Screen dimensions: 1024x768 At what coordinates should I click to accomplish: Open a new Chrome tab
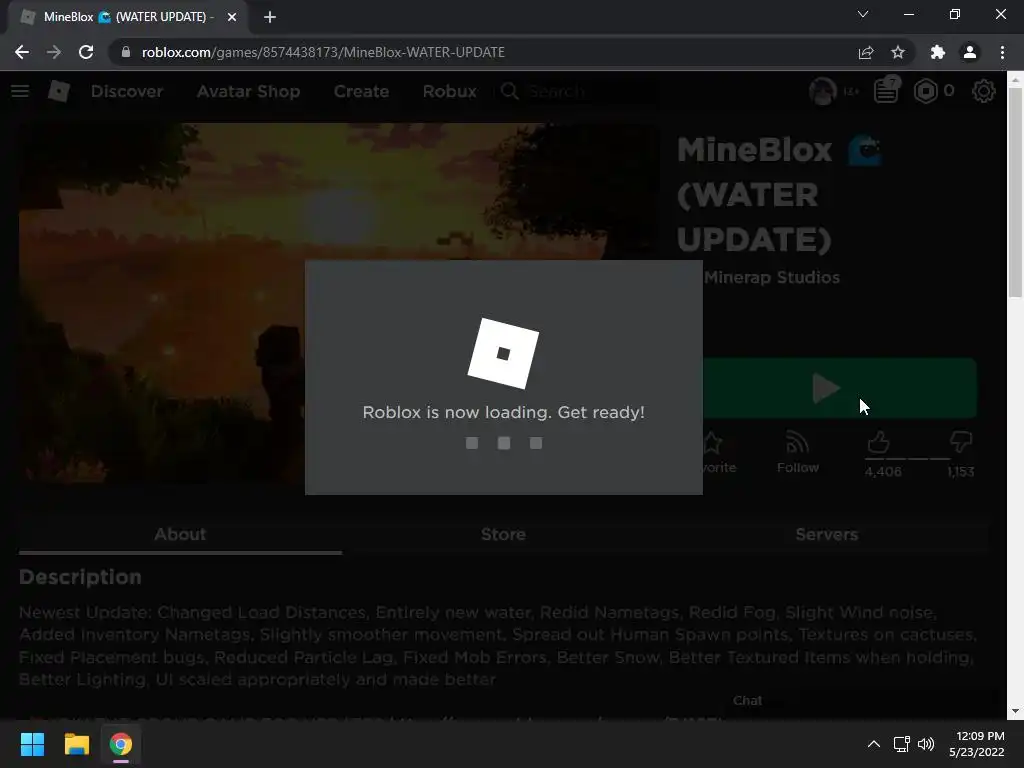coord(270,18)
